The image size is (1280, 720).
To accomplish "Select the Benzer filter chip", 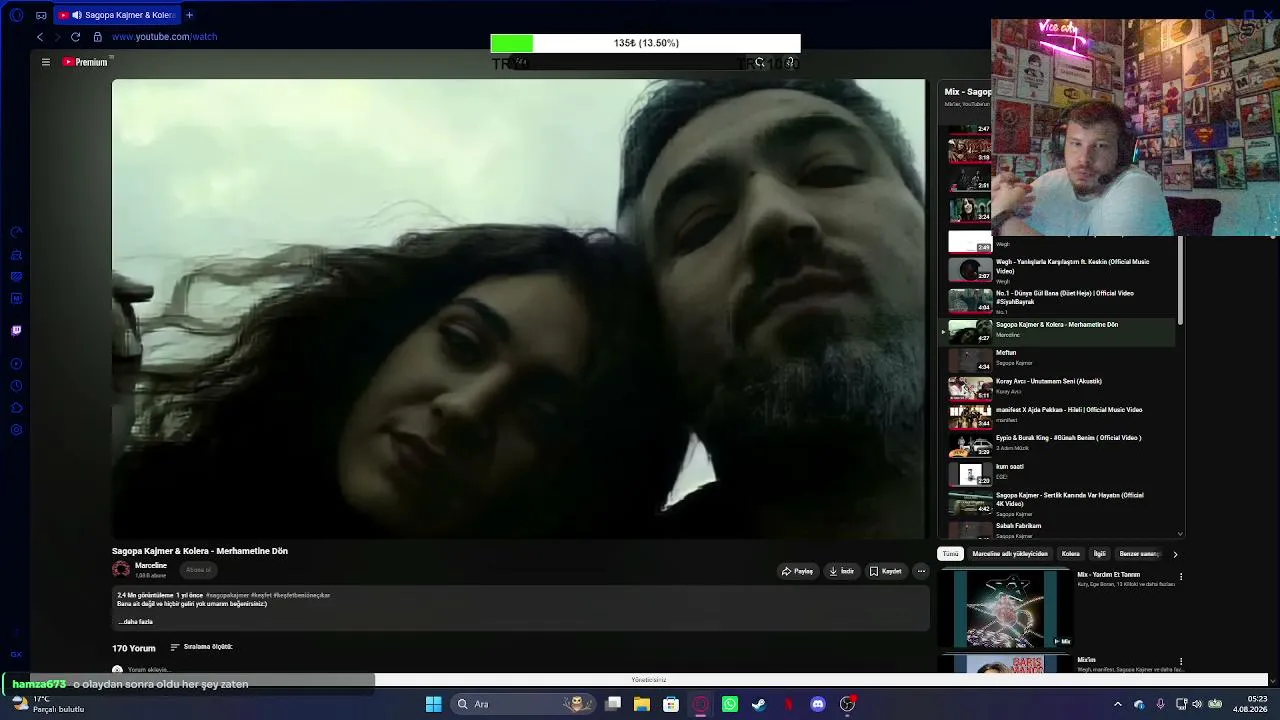I will tap(1138, 554).
